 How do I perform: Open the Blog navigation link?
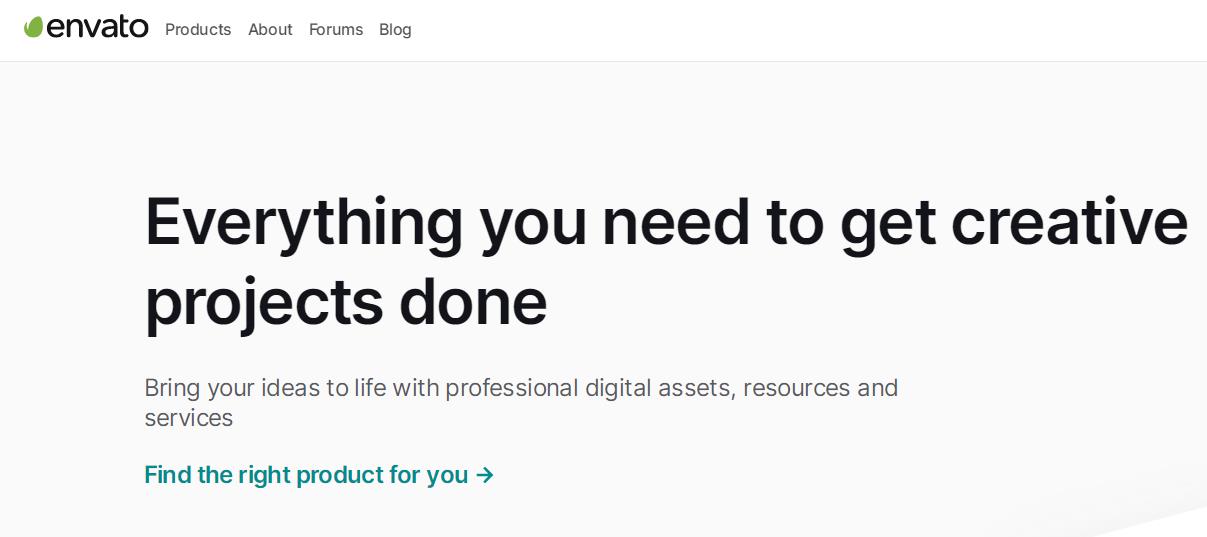click(x=395, y=30)
